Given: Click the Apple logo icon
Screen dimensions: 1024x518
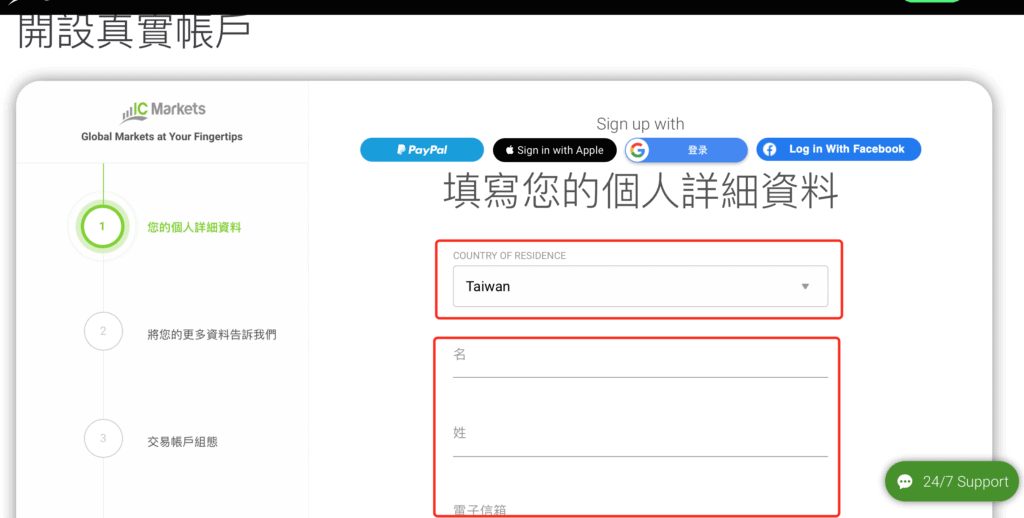Looking at the screenshot, I should point(509,150).
